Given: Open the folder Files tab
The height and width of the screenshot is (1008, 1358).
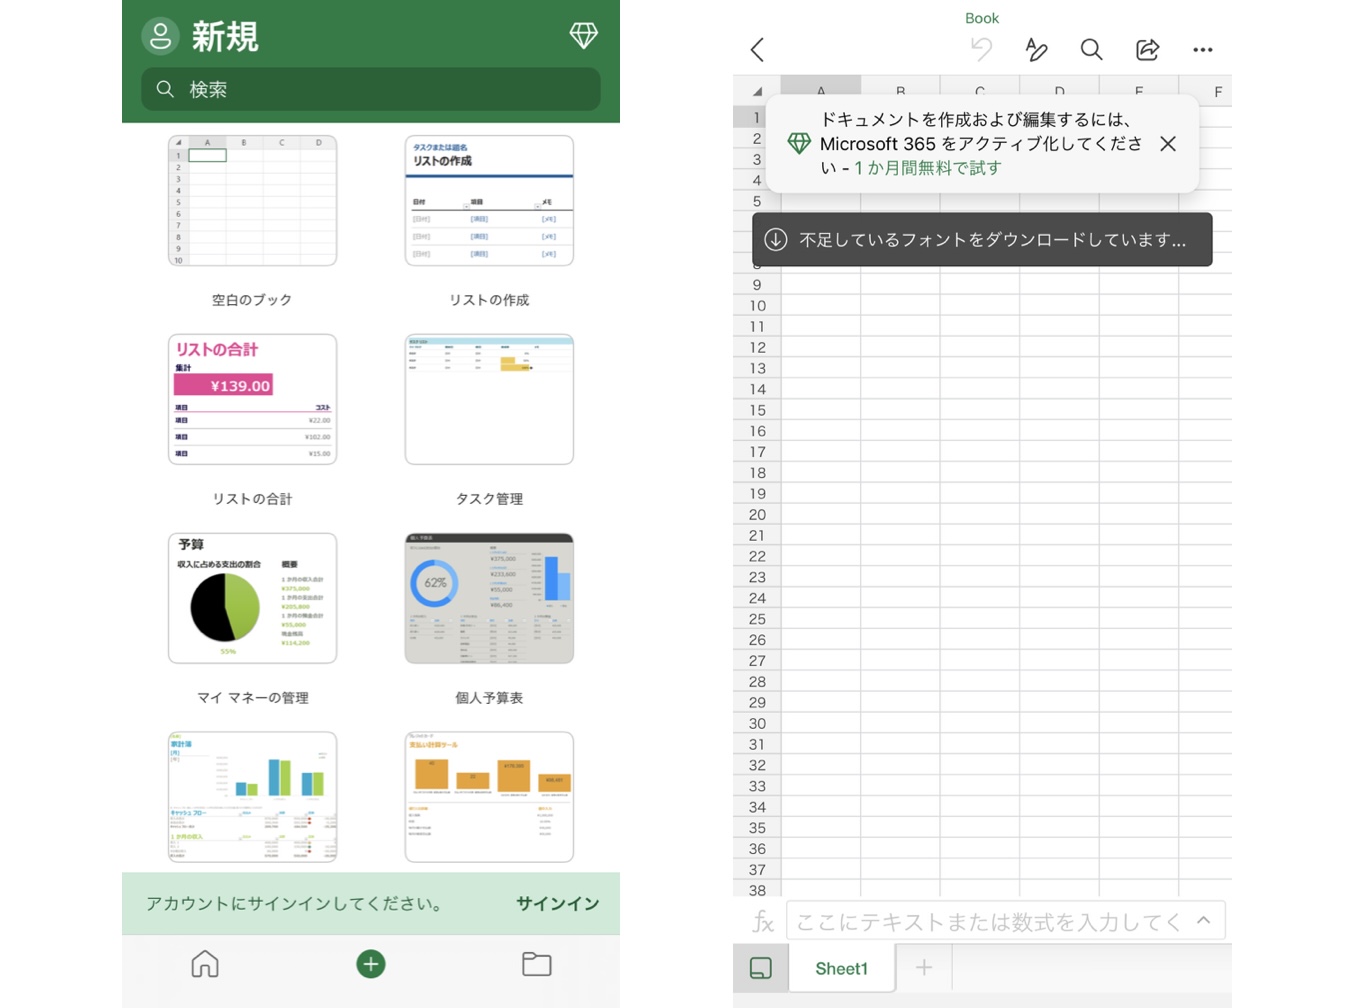Looking at the screenshot, I should click(537, 964).
